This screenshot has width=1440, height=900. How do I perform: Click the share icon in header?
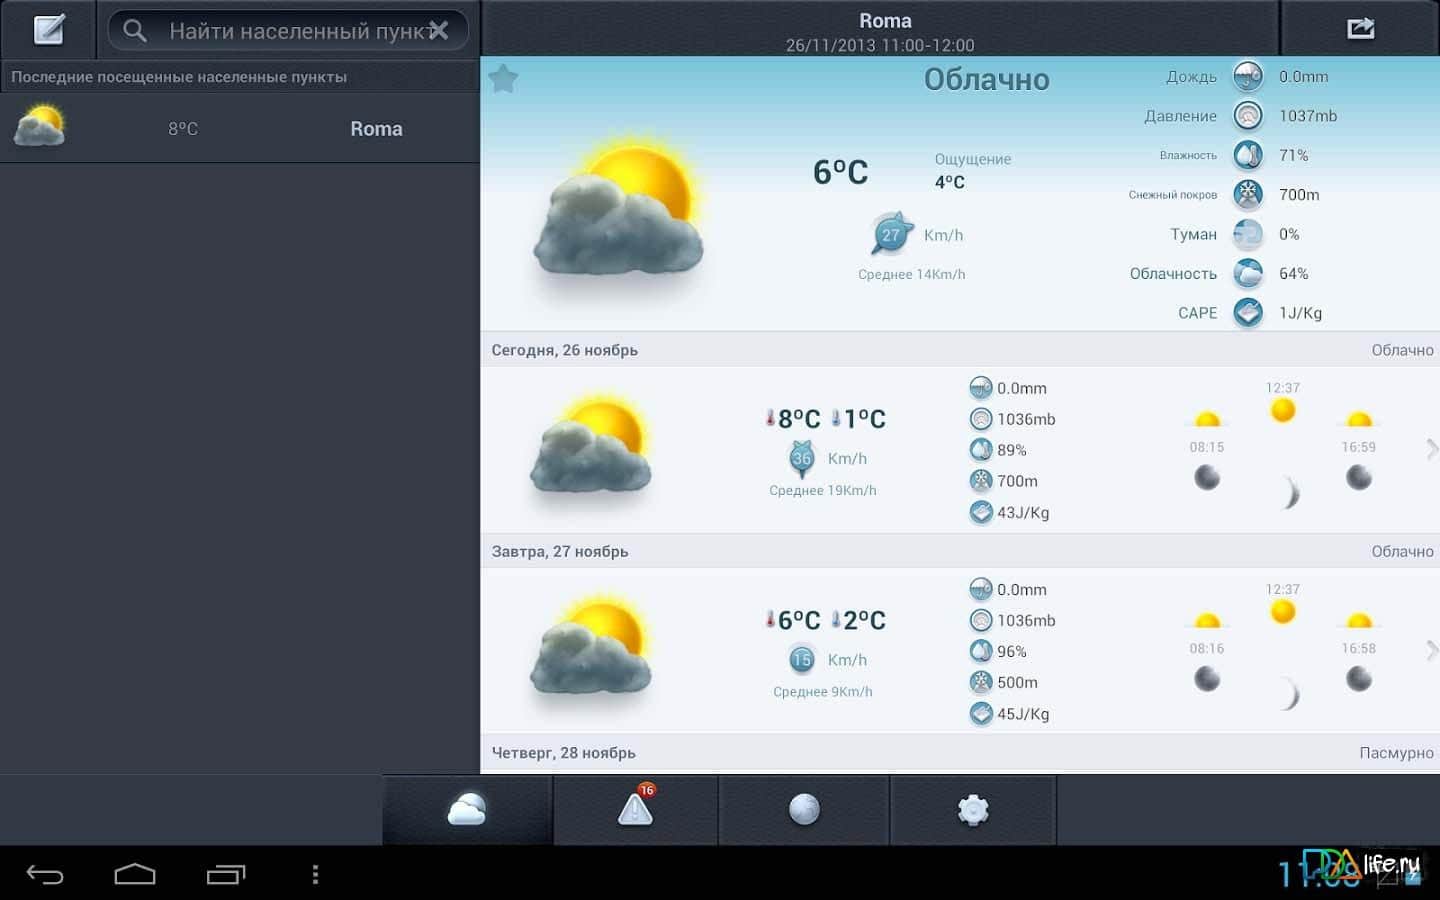click(x=1360, y=29)
